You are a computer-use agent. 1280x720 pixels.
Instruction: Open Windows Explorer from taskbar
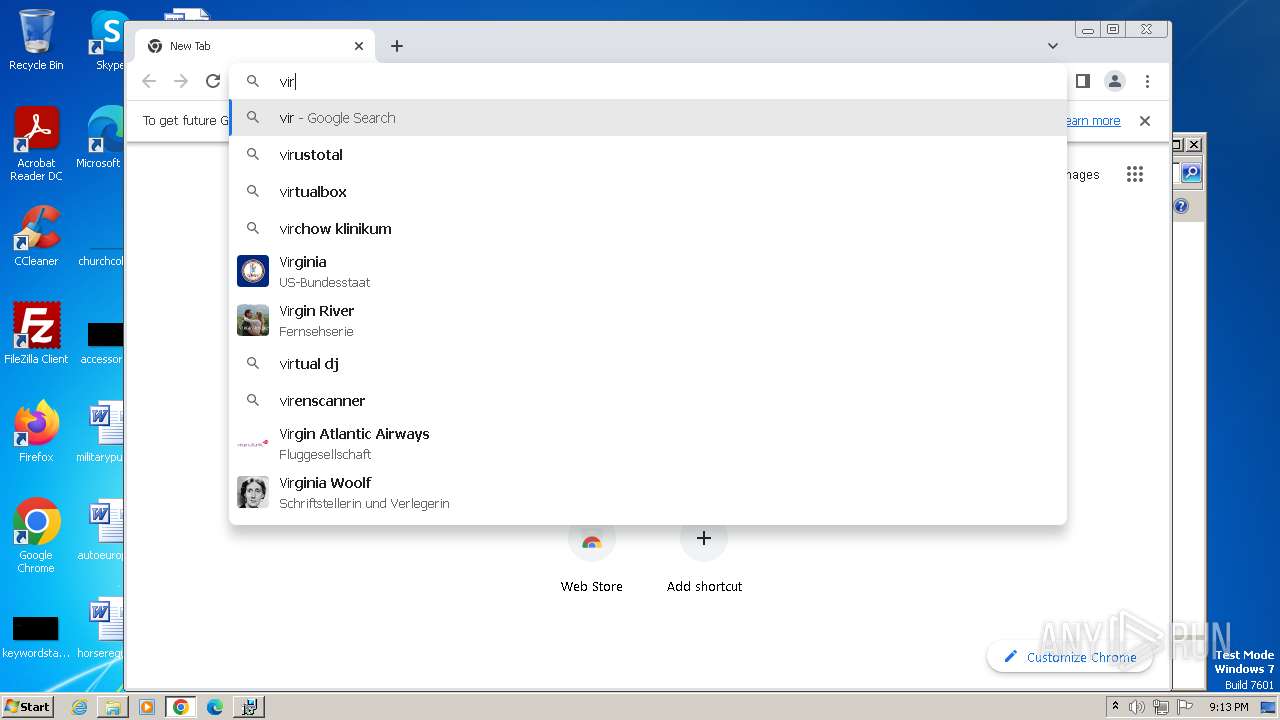click(113, 707)
